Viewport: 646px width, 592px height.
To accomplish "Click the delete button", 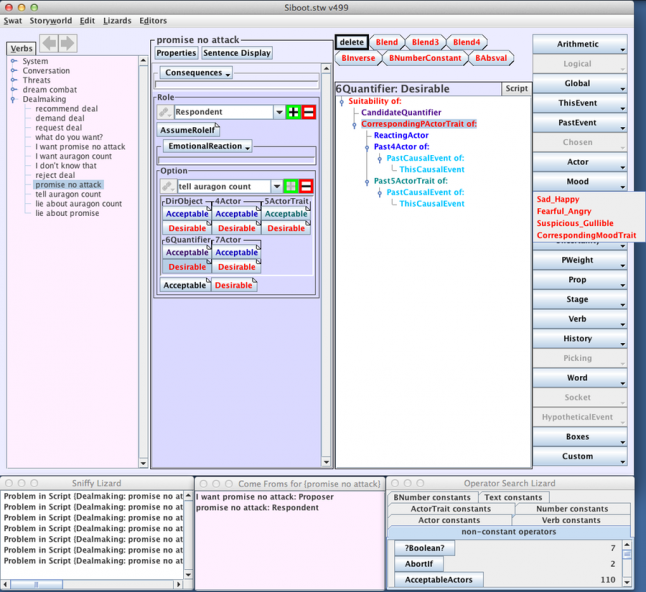I will coord(351,42).
